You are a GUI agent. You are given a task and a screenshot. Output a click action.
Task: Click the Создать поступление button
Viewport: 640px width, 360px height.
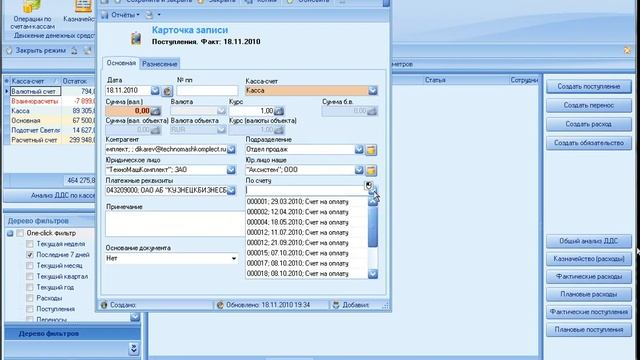click(x=589, y=87)
